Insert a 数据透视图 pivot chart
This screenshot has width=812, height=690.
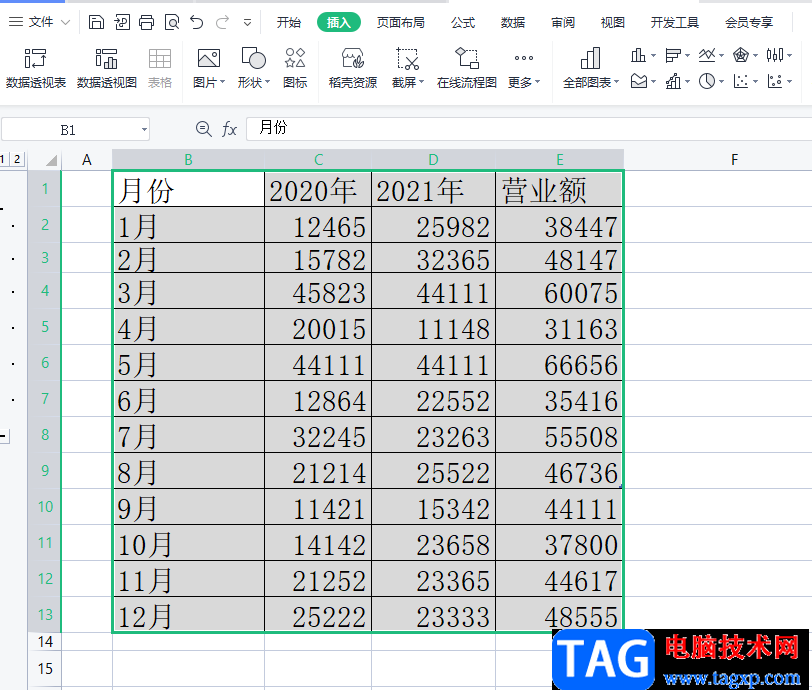pyautogui.click(x=107, y=68)
